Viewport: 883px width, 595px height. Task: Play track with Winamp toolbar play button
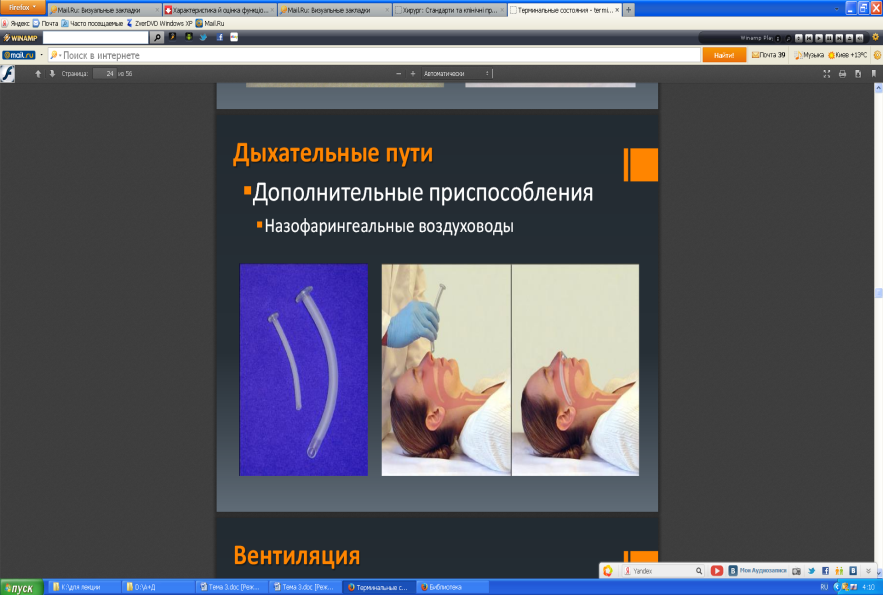coord(819,38)
